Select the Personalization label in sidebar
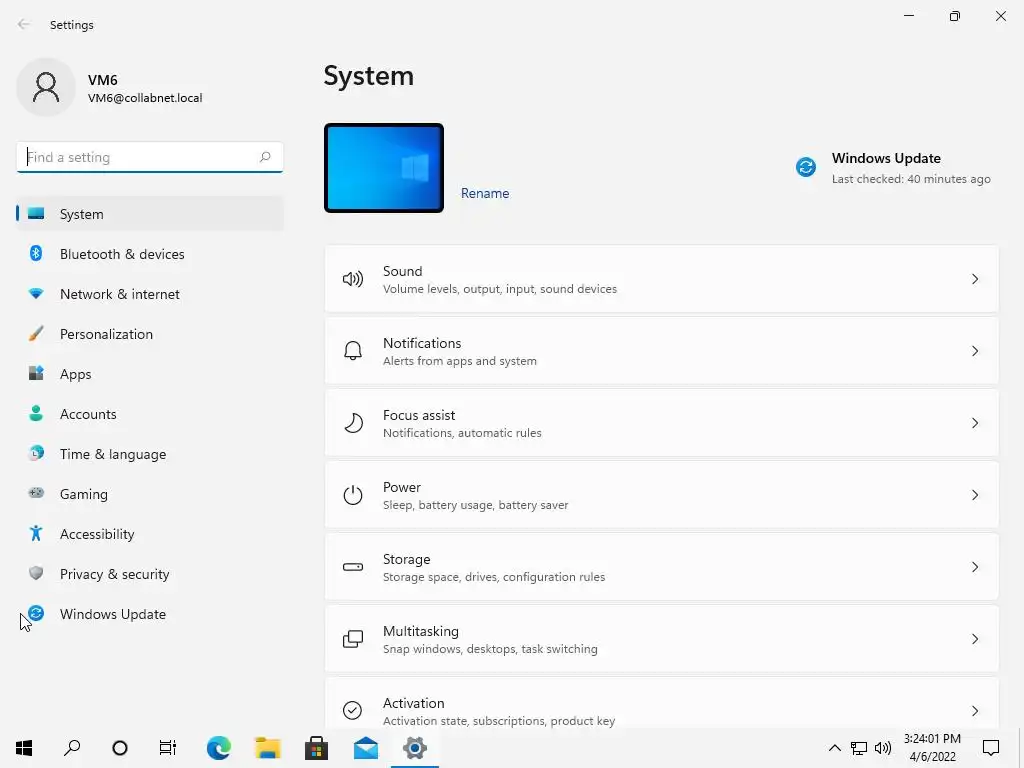This screenshot has width=1024, height=768. (106, 334)
